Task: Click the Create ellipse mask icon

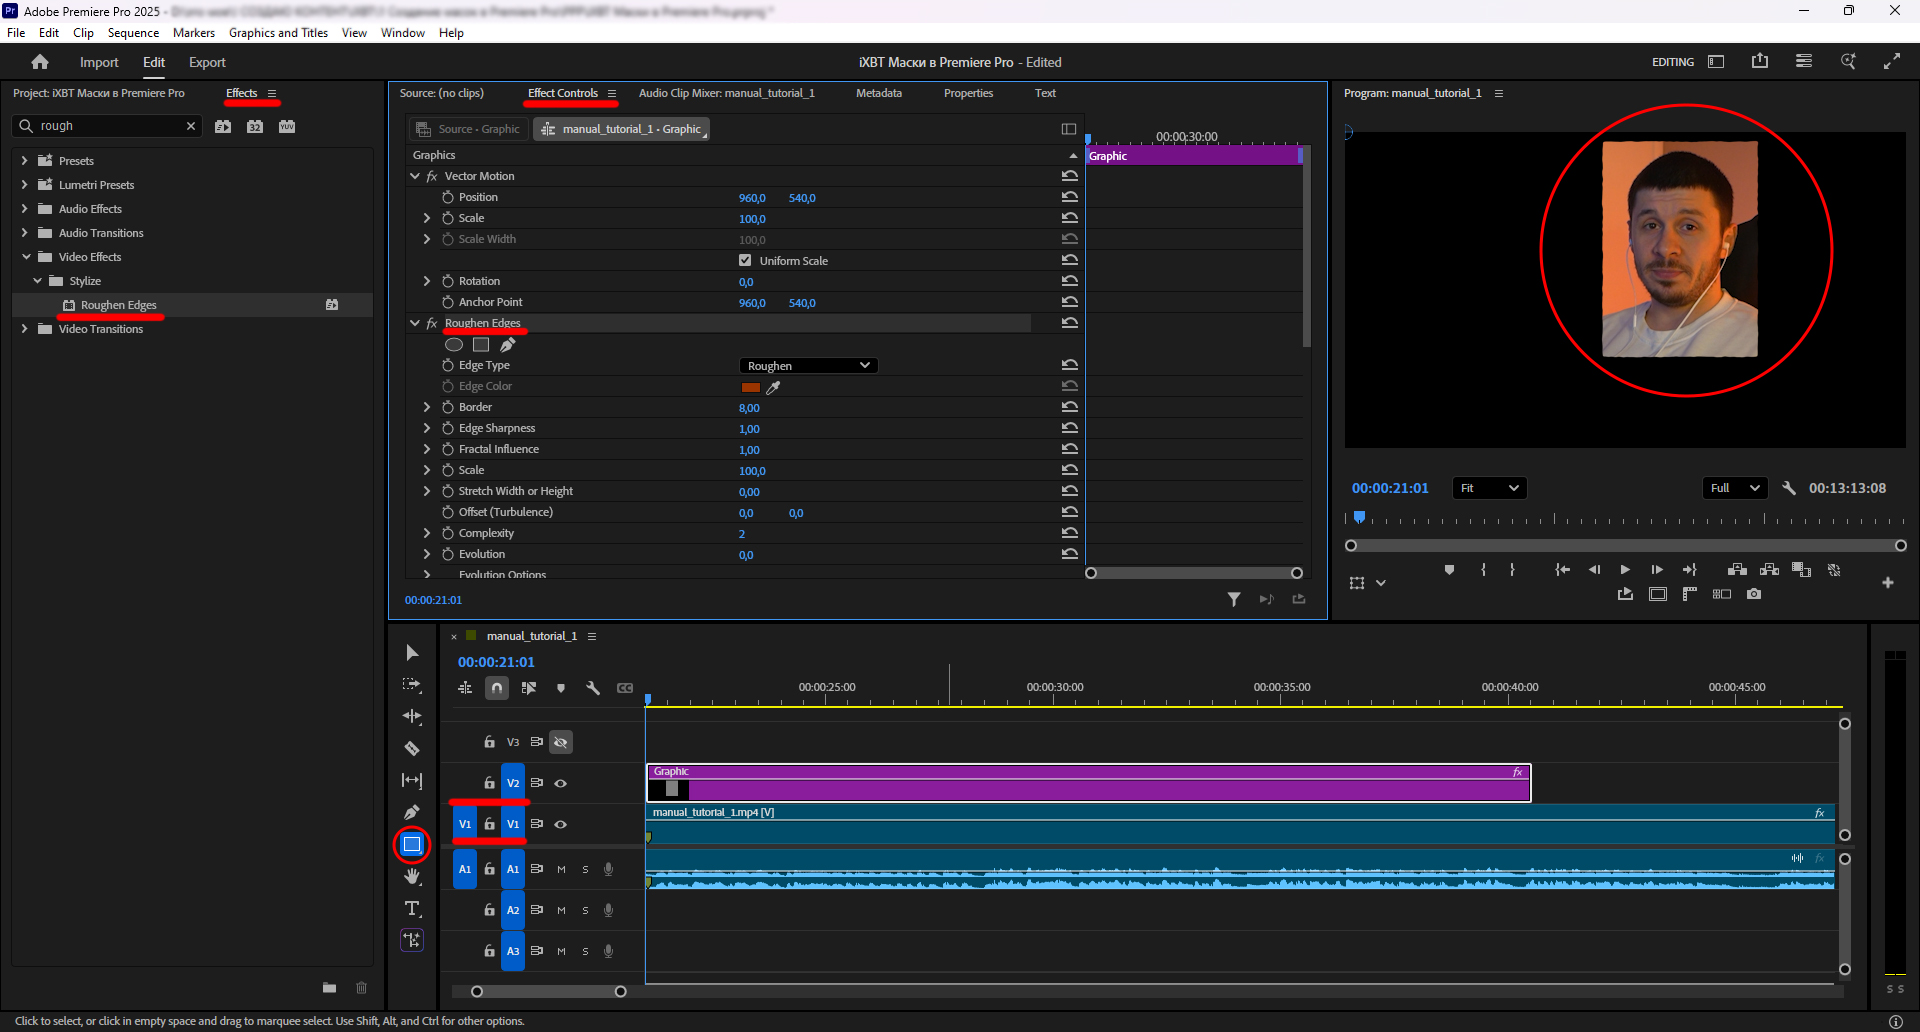Action: click(454, 345)
